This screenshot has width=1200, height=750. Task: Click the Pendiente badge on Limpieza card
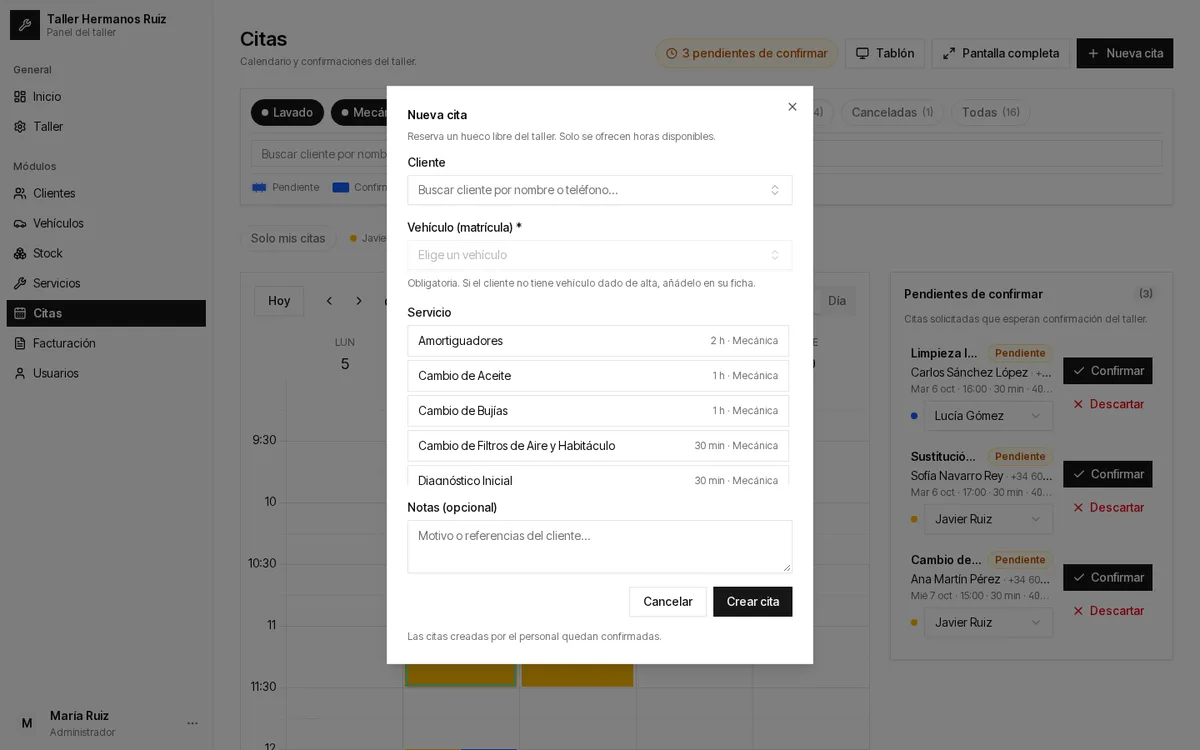click(x=1020, y=353)
